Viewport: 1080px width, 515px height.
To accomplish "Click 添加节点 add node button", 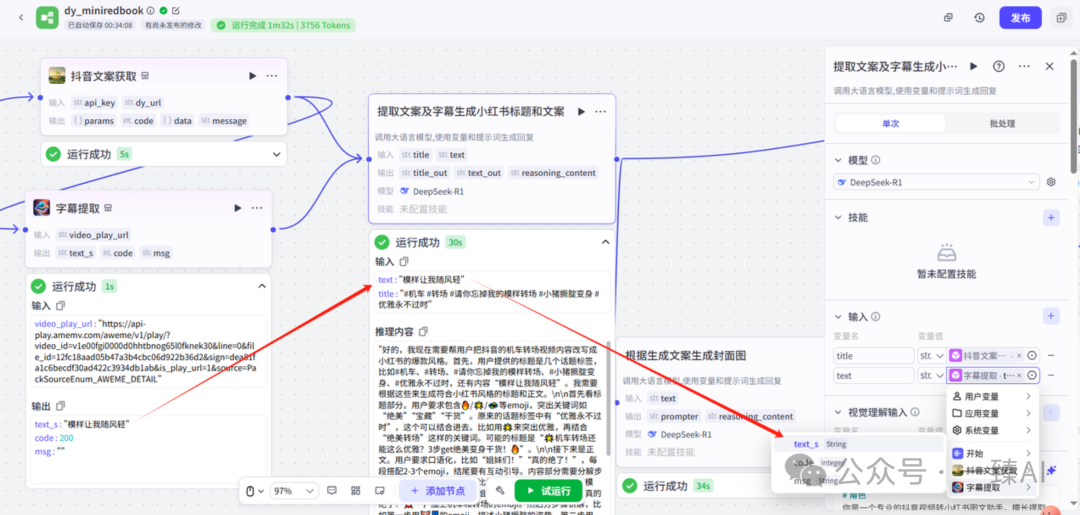I will click(x=437, y=491).
